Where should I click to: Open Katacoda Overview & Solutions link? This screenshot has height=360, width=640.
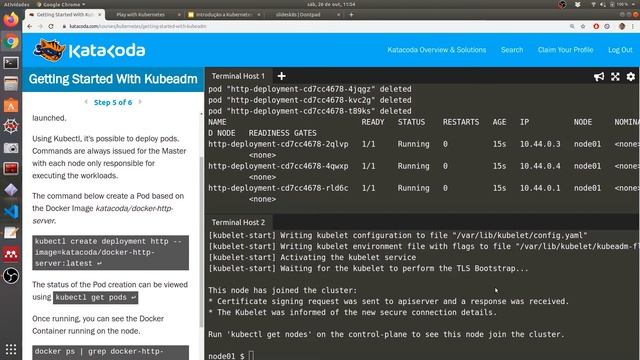pos(437,50)
